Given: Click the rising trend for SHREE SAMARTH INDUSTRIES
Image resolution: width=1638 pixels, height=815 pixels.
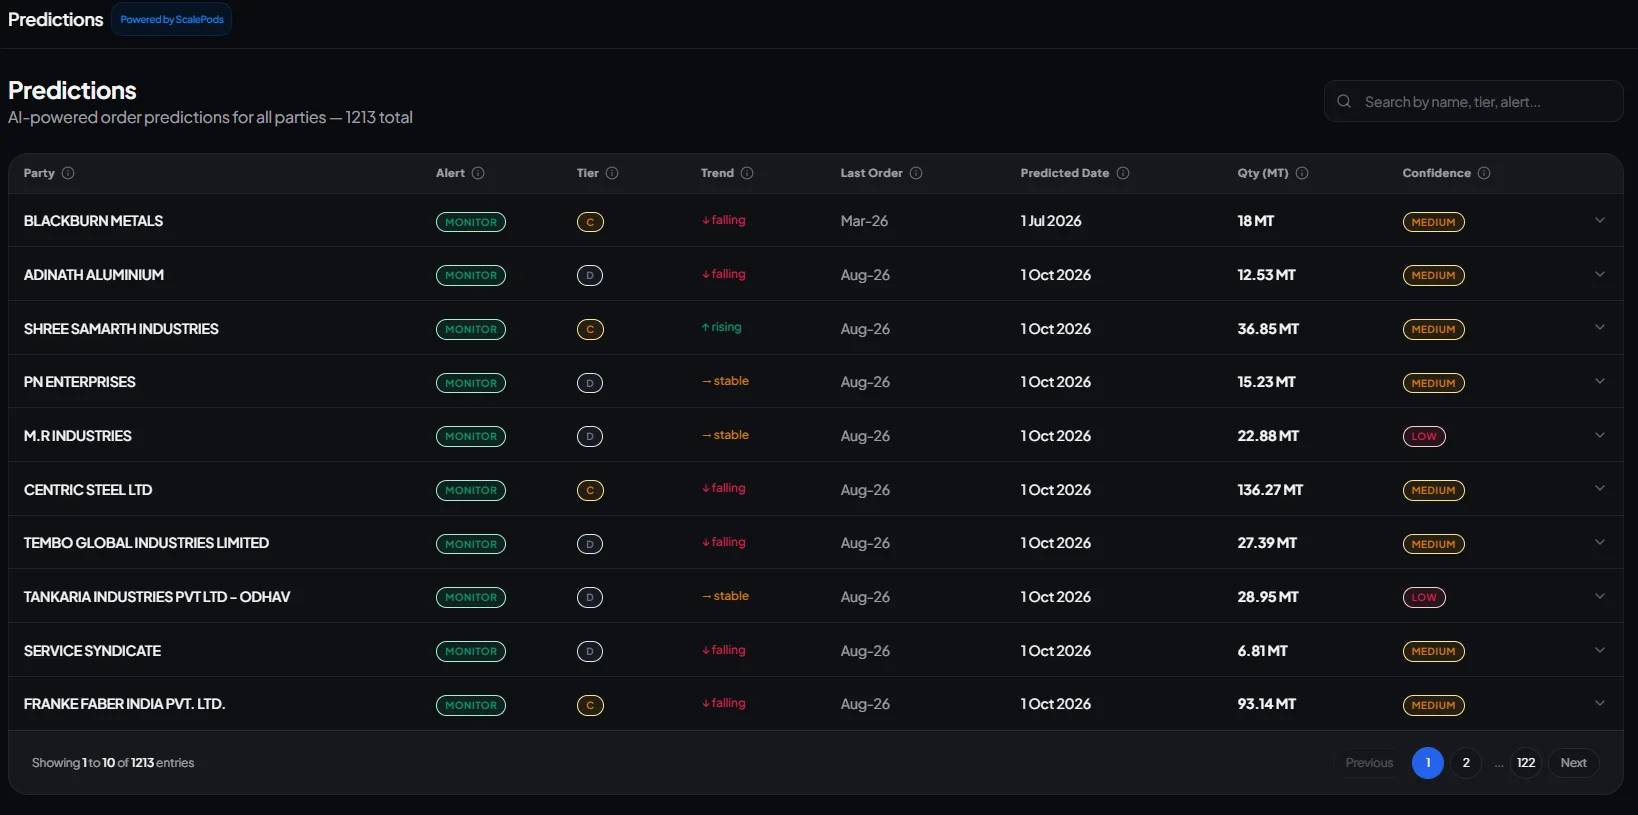Looking at the screenshot, I should [721, 327].
